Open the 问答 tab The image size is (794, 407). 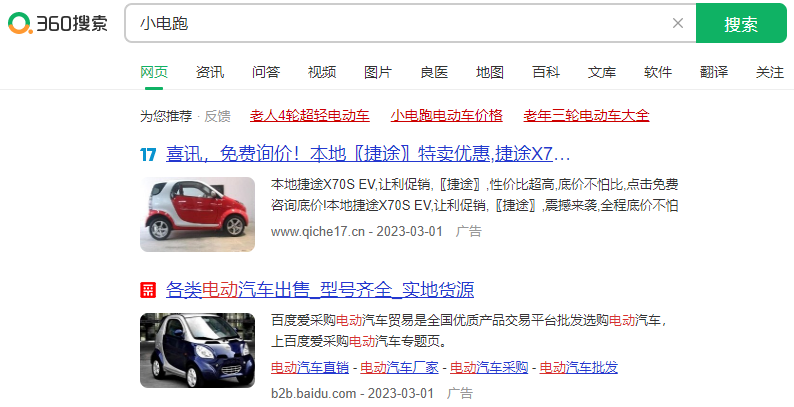point(266,72)
